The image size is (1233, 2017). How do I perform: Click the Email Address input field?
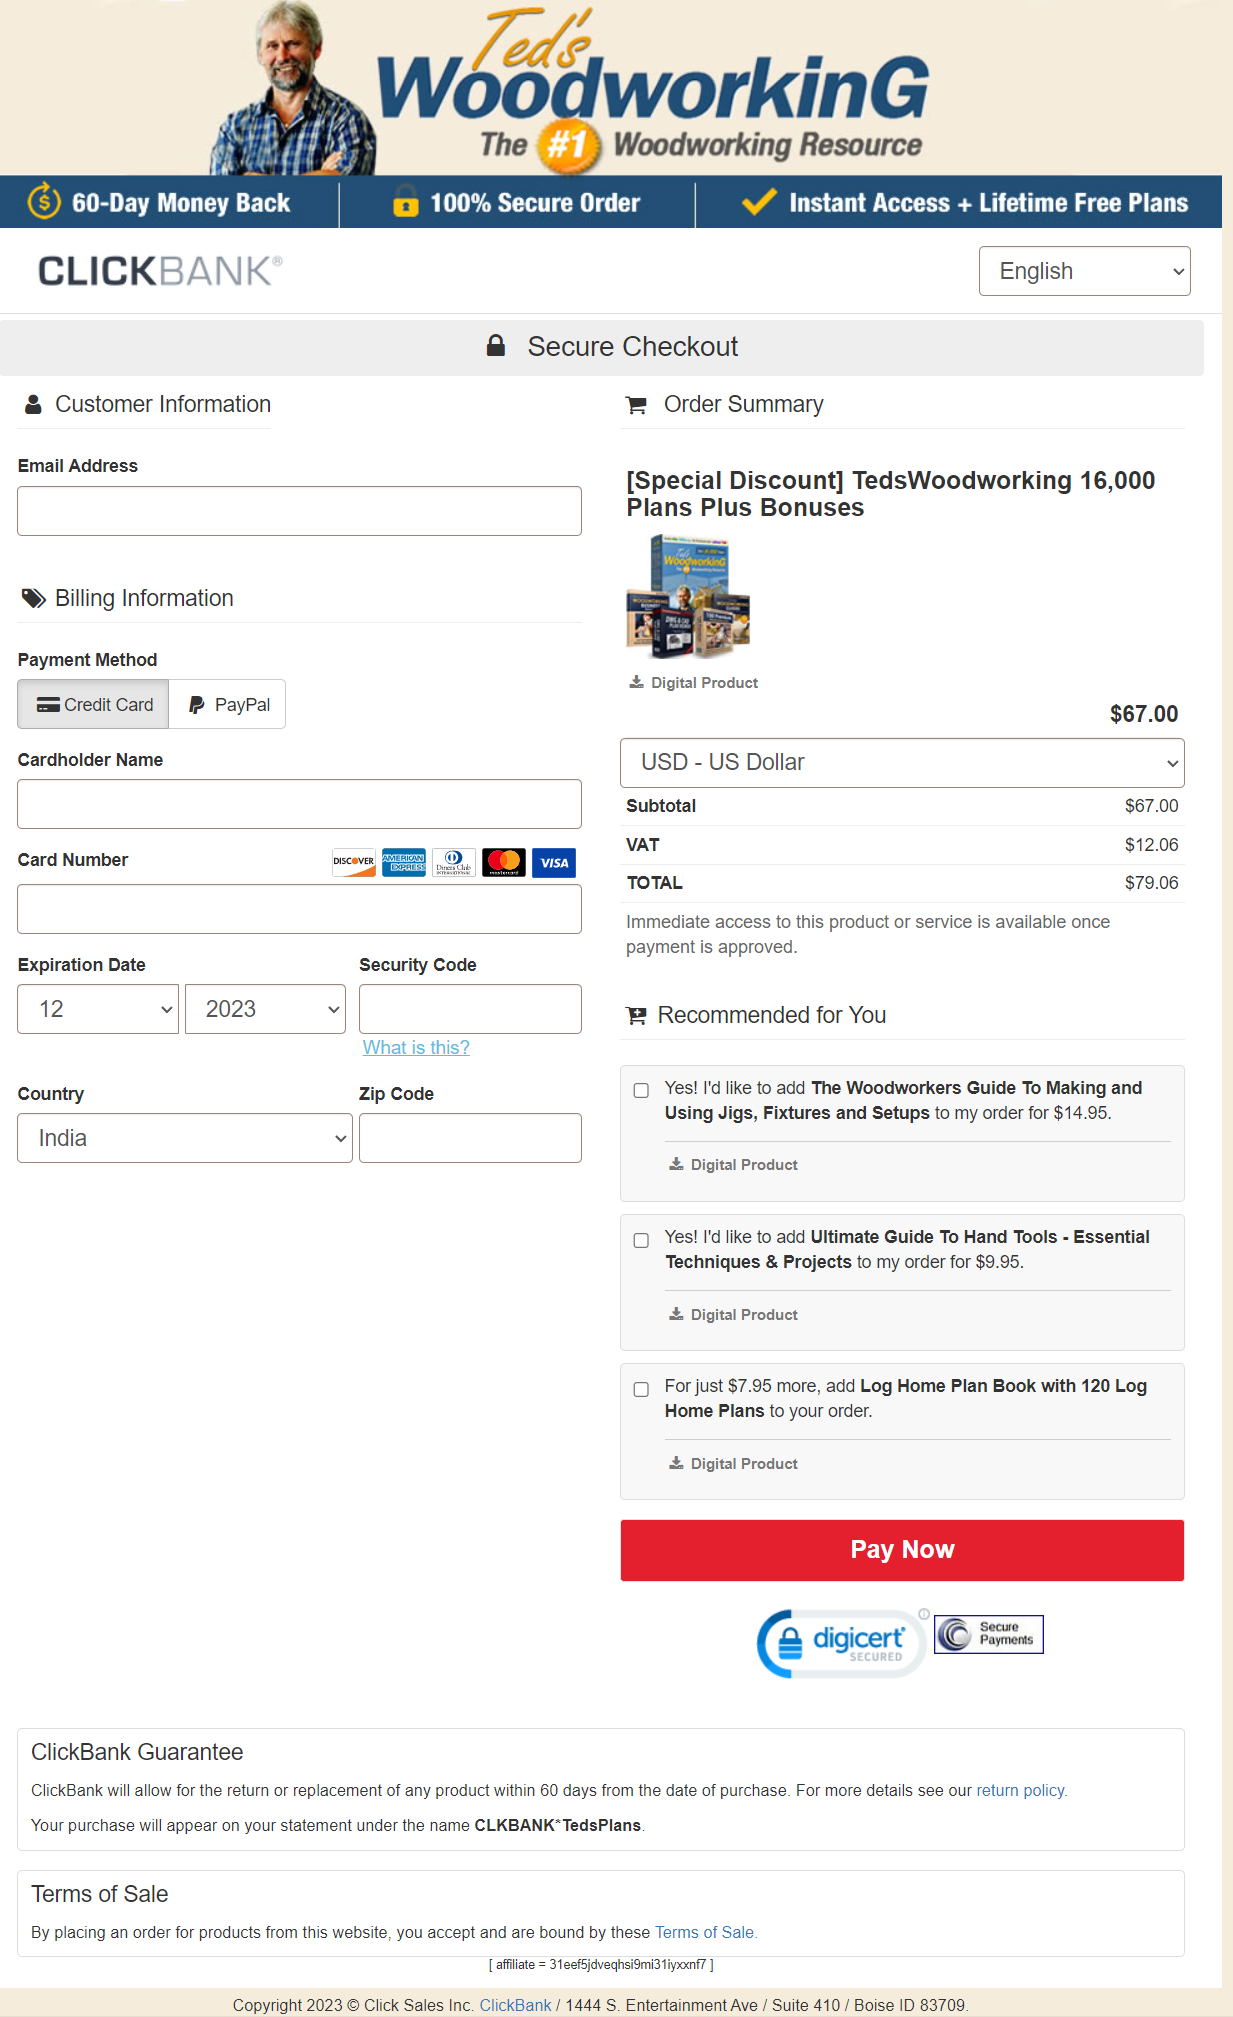click(298, 510)
